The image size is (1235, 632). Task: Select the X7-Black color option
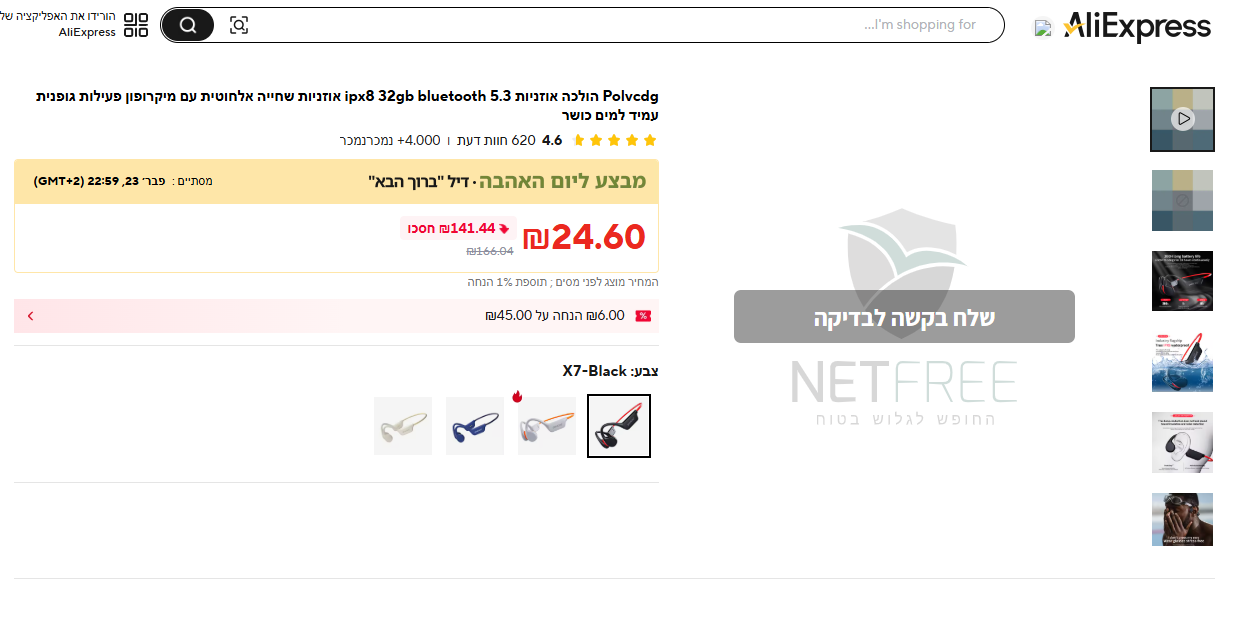click(619, 426)
